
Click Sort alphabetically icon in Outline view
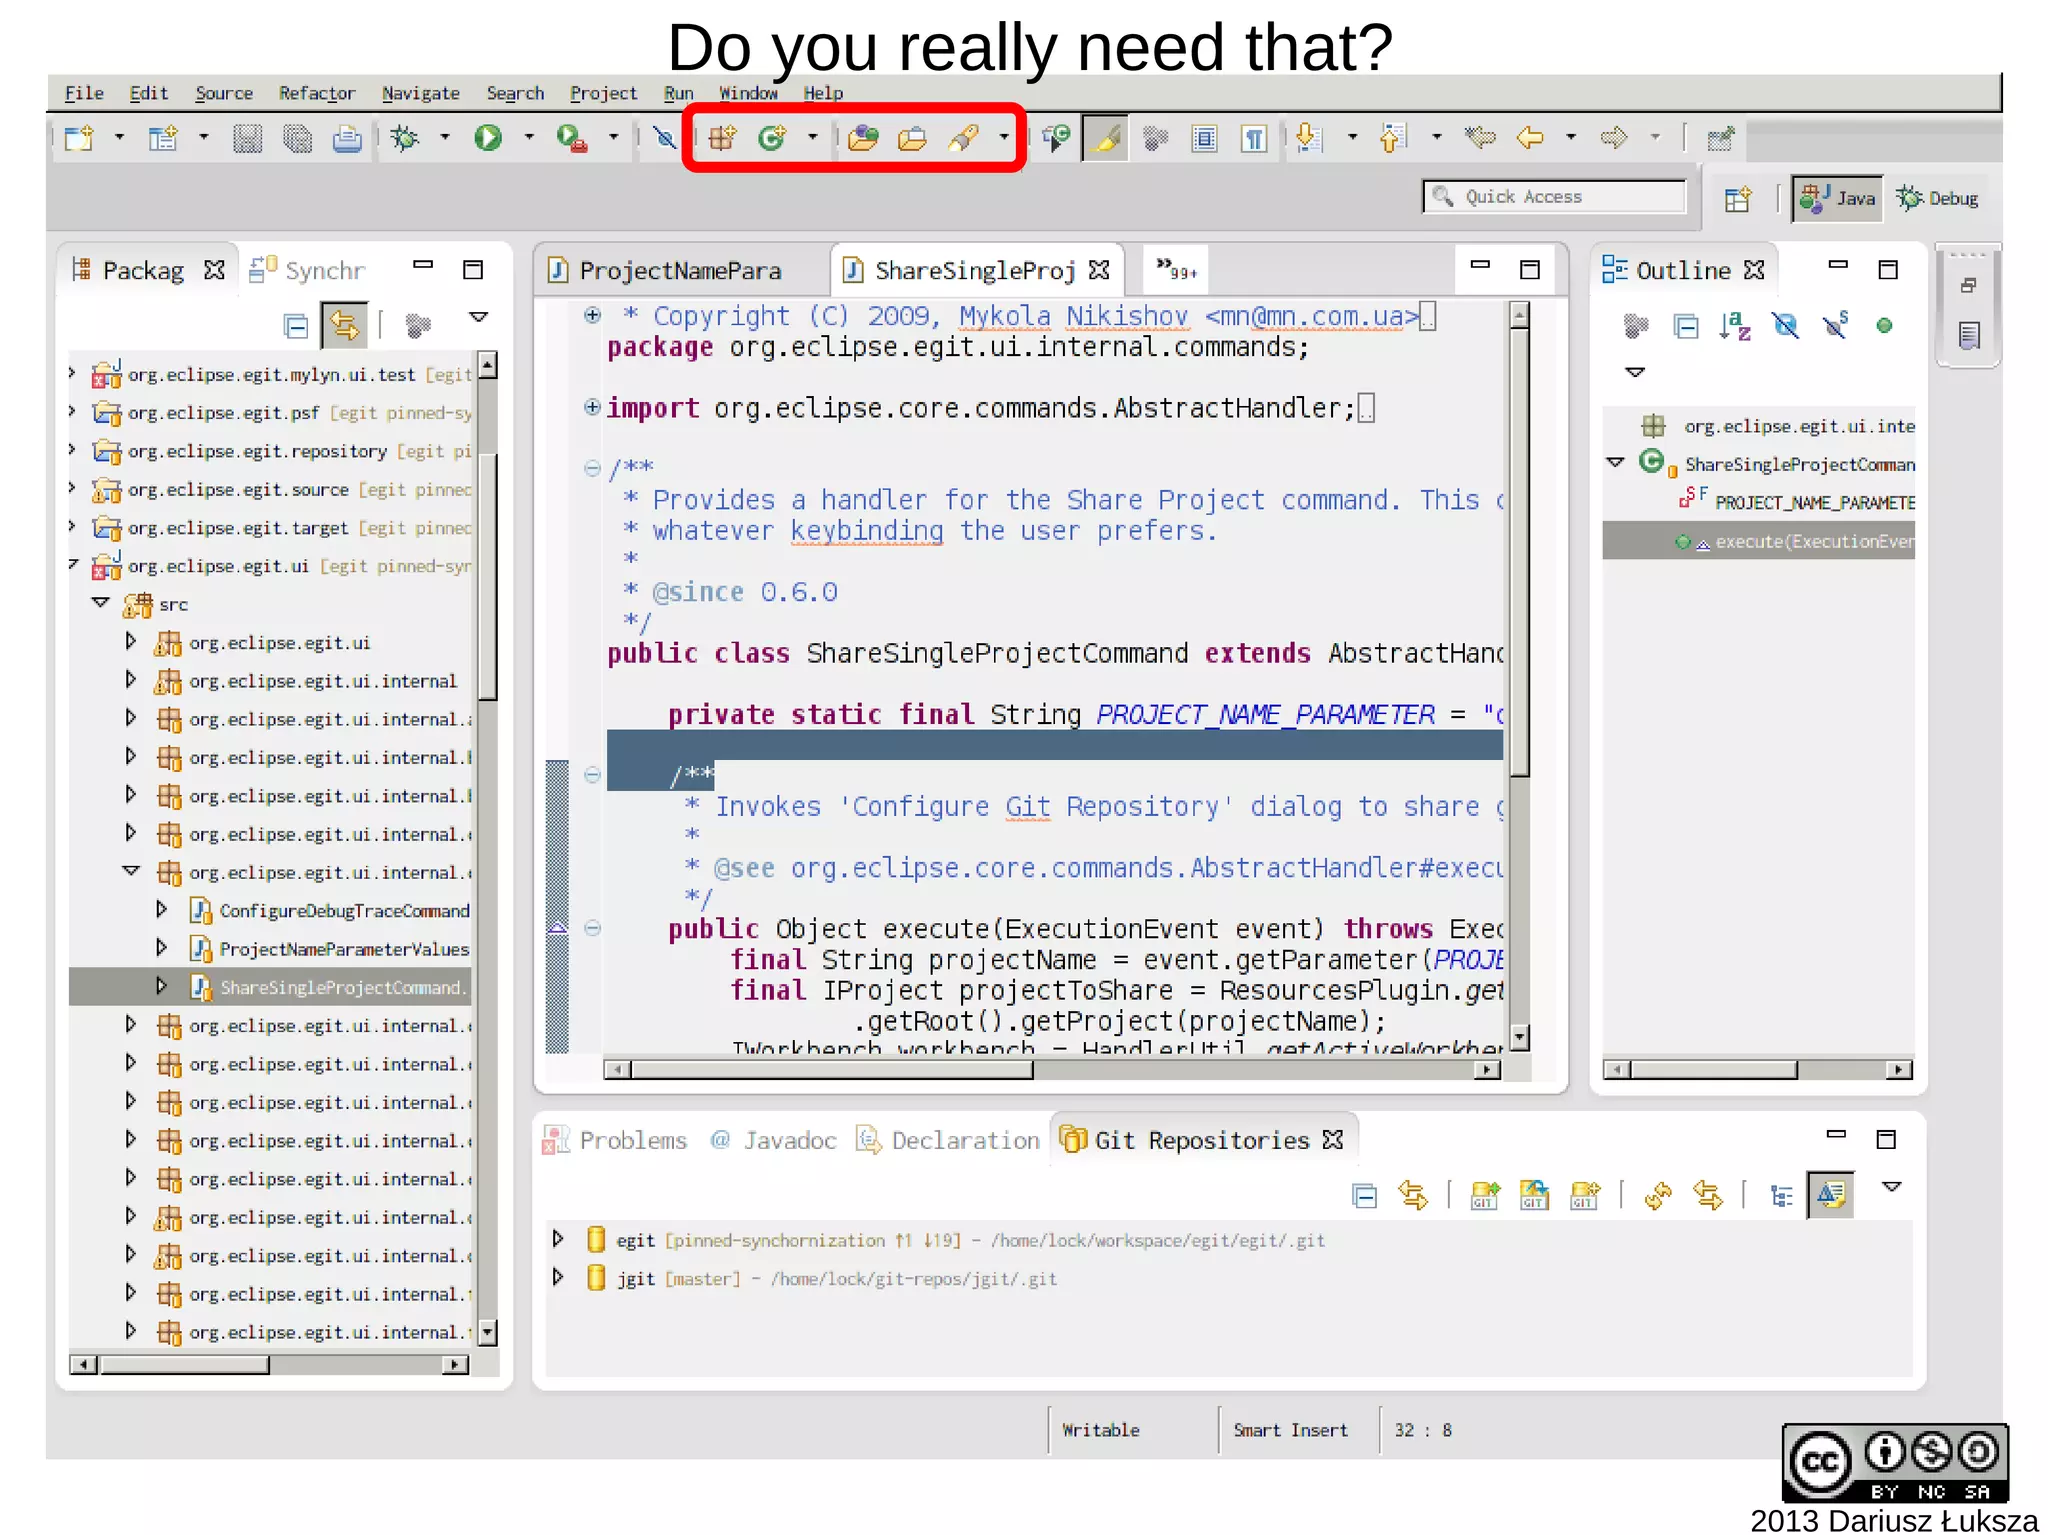point(1735,326)
